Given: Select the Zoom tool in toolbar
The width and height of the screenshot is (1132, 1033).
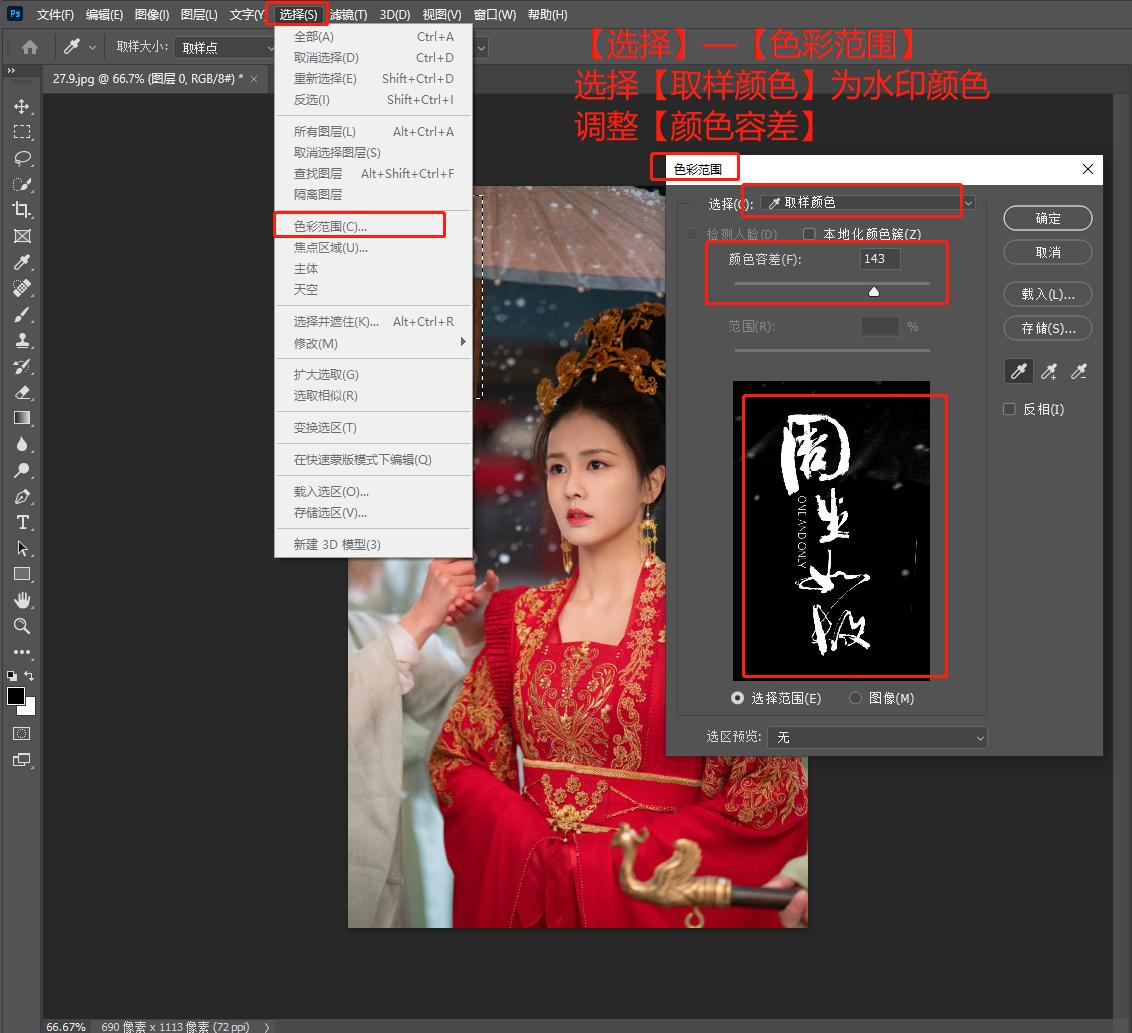Looking at the screenshot, I should (x=21, y=626).
